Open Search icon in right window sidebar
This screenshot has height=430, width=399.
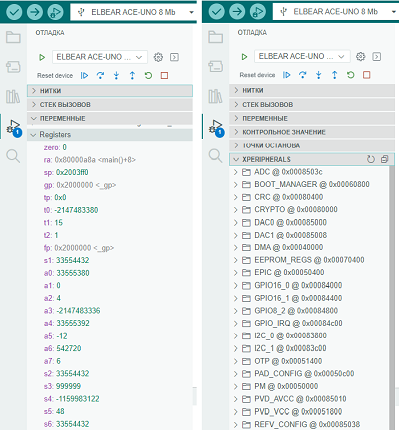[x=215, y=155]
